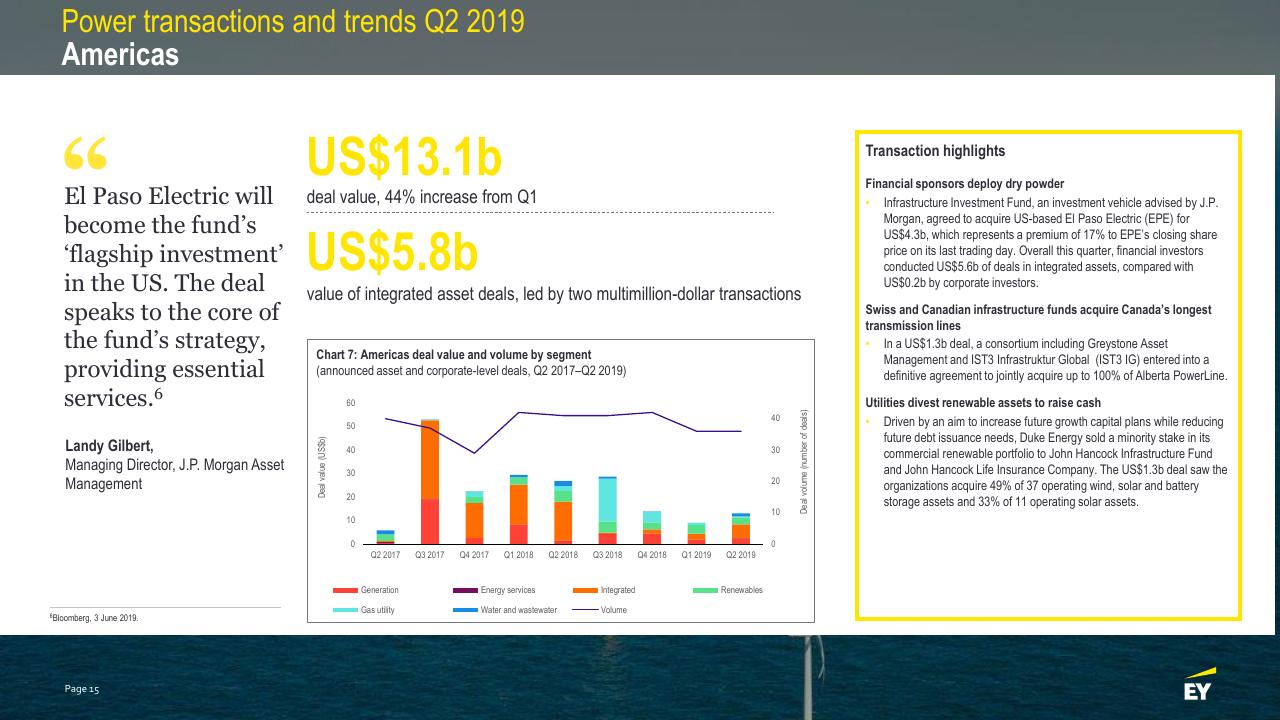Click the 'value of integrated asset deals' caption
1280x720 pixels.
click(x=553, y=294)
